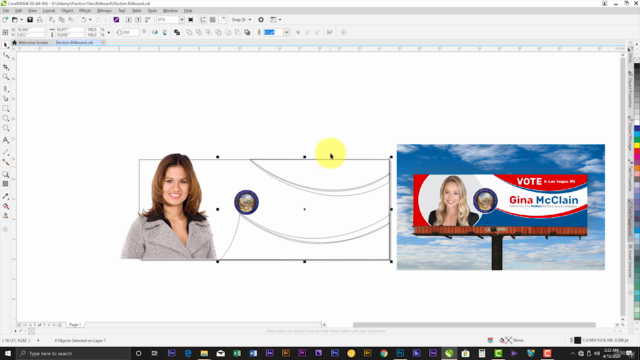Click Quick customize plus in toolbox
Image resolution: width=640 pixels, height=360 pixels.
tap(5, 229)
